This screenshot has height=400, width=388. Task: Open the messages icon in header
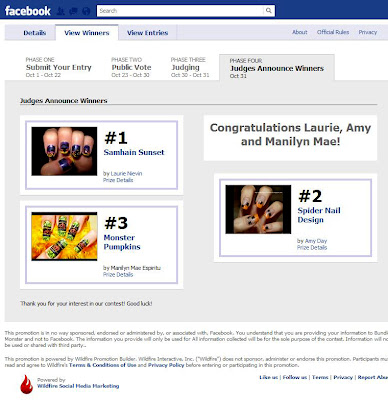pyautogui.click(x=73, y=11)
